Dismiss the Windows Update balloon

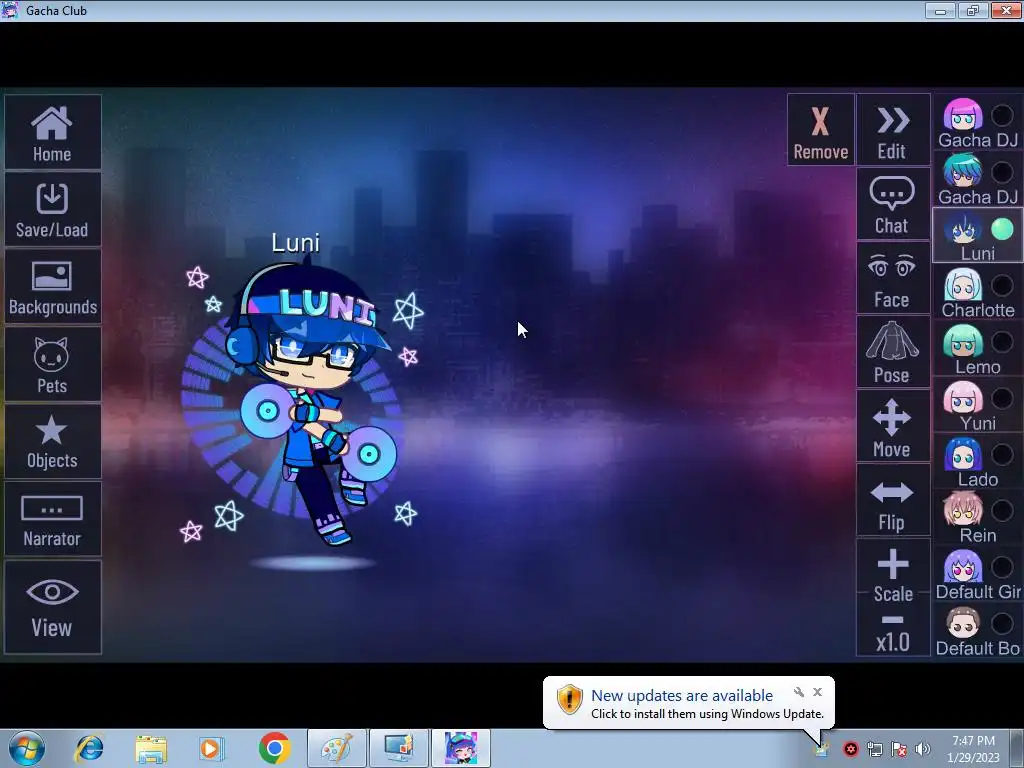click(818, 692)
